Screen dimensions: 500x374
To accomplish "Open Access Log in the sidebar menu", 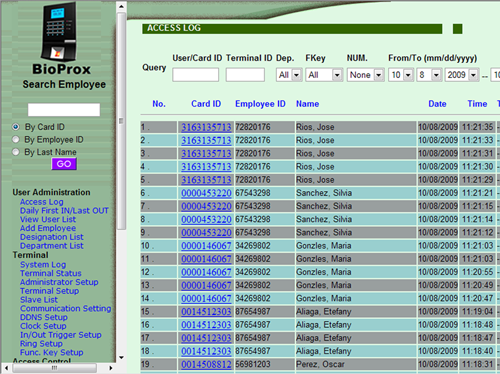I will (x=41, y=202).
